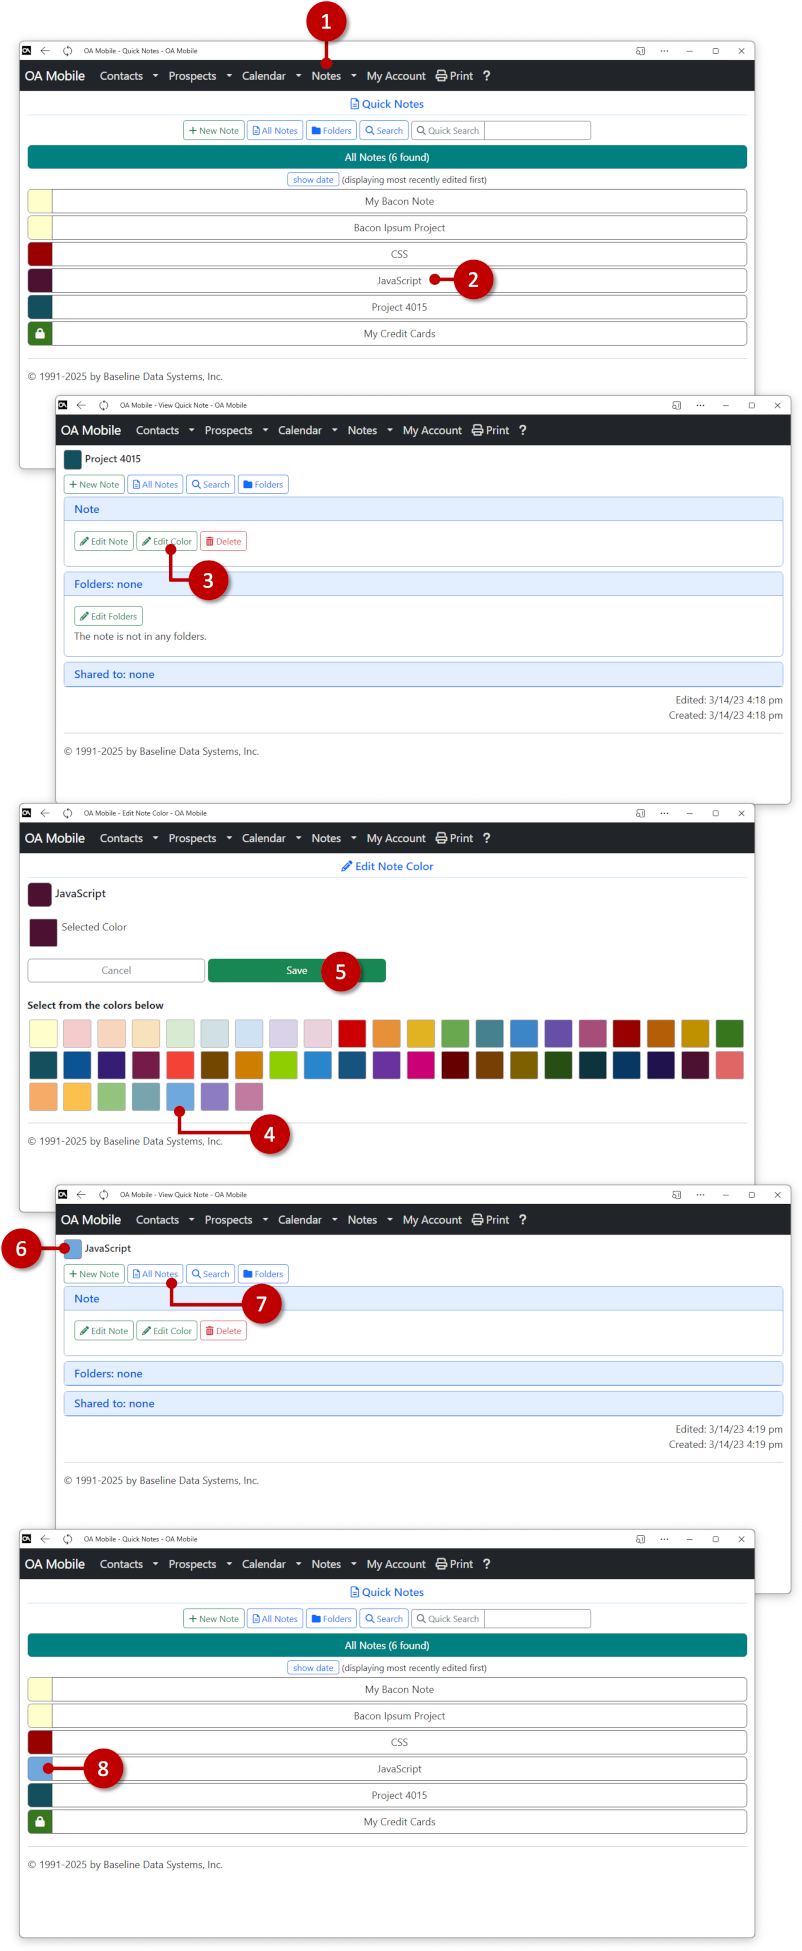
Task: Expand Contacts dropdown in the Project 4015 window
Action: point(165,430)
